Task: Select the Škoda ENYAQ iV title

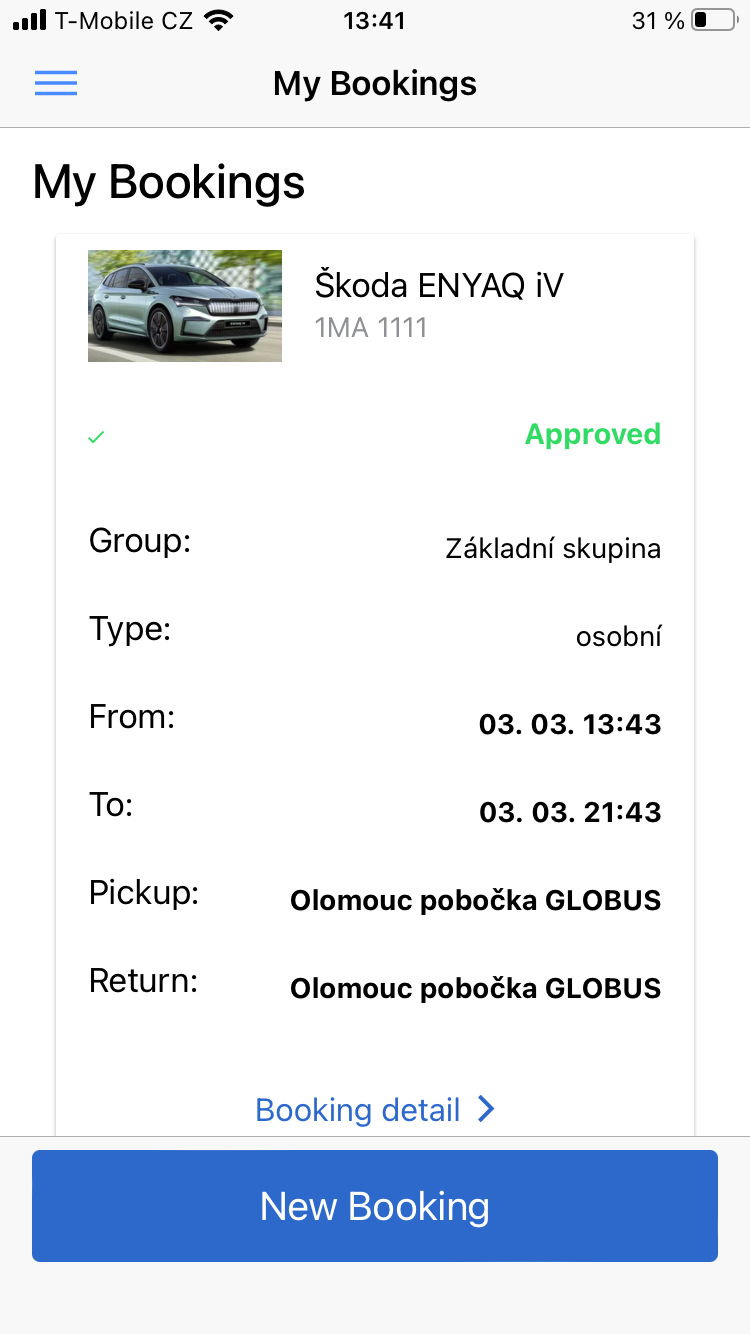Action: pos(439,286)
